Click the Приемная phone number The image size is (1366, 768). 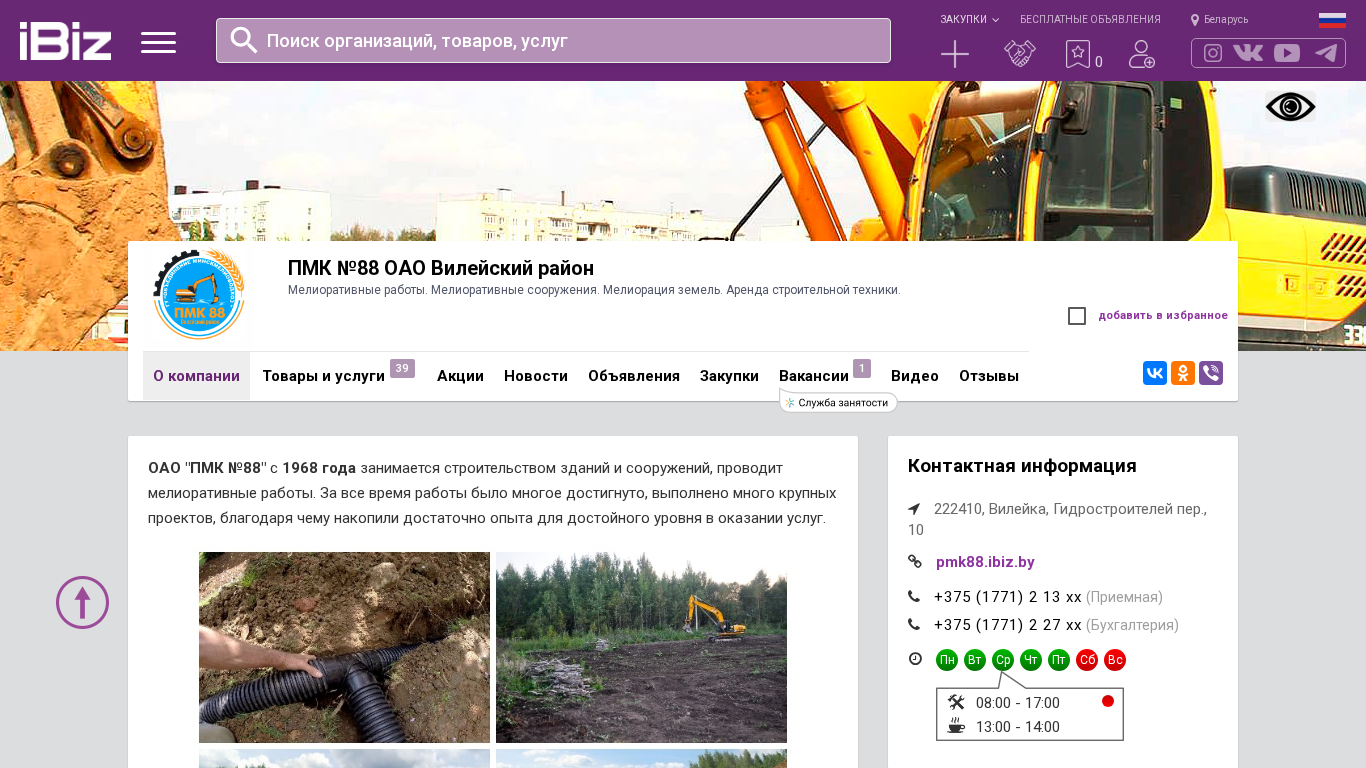1008,597
